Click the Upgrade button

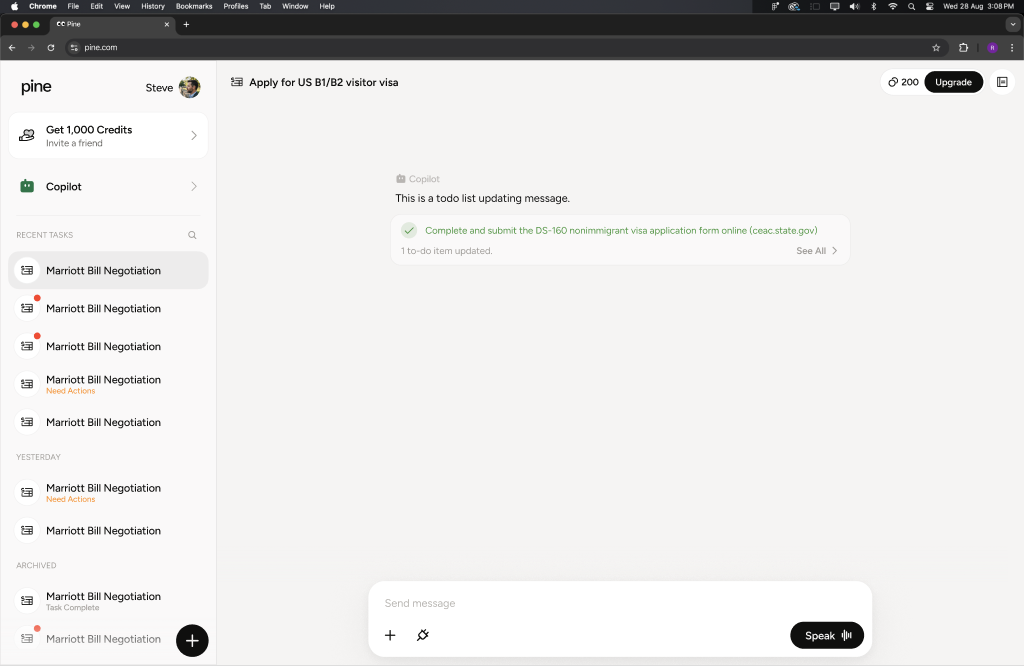click(953, 82)
